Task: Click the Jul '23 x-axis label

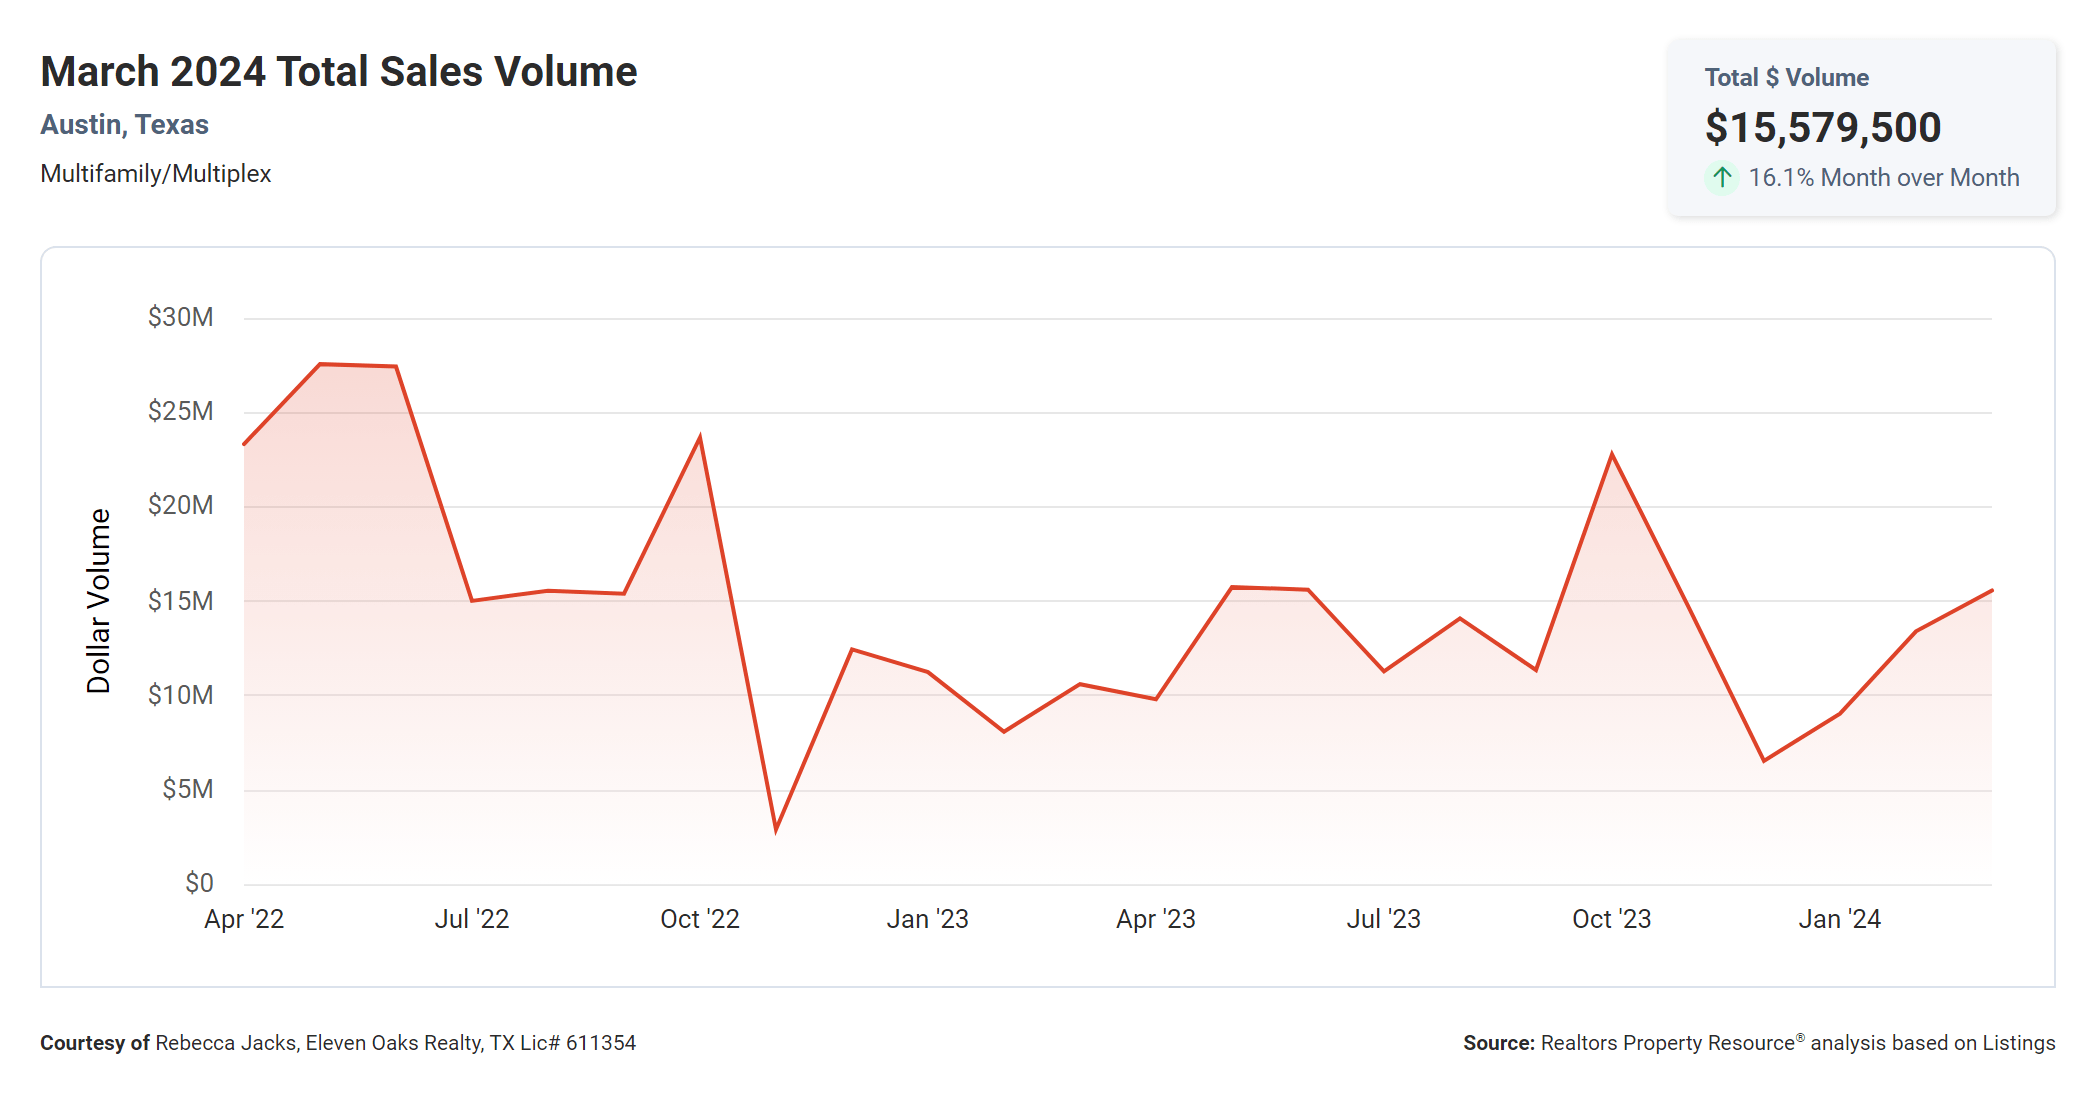Action: pyautogui.click(x=1383, y=919)
